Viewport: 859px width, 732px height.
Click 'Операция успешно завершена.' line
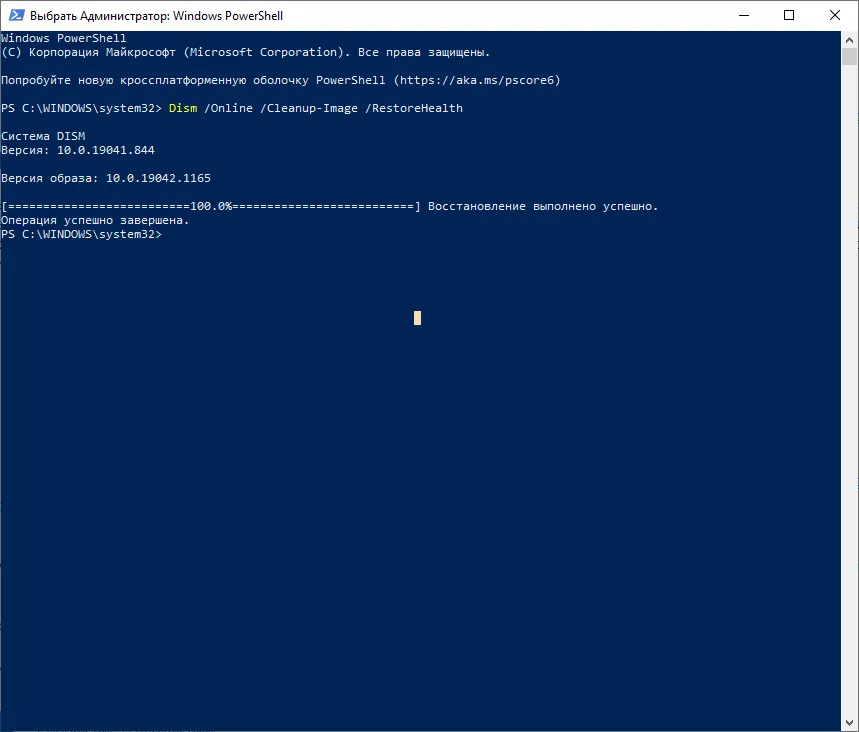pyautogui.click(x=95, y=220)
